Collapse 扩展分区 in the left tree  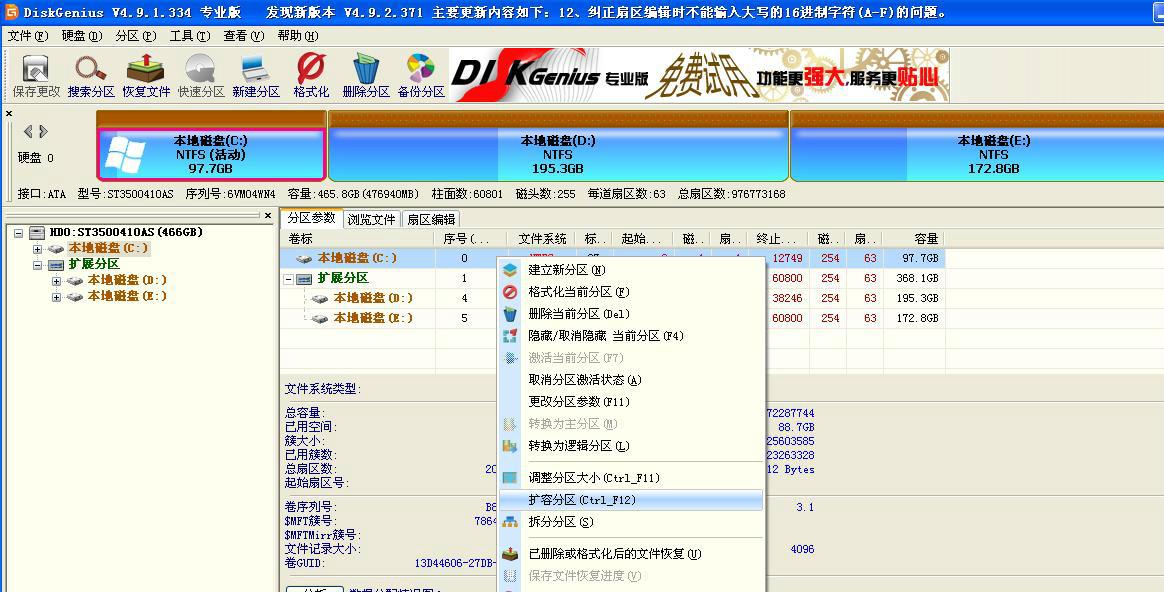point(37,264)
